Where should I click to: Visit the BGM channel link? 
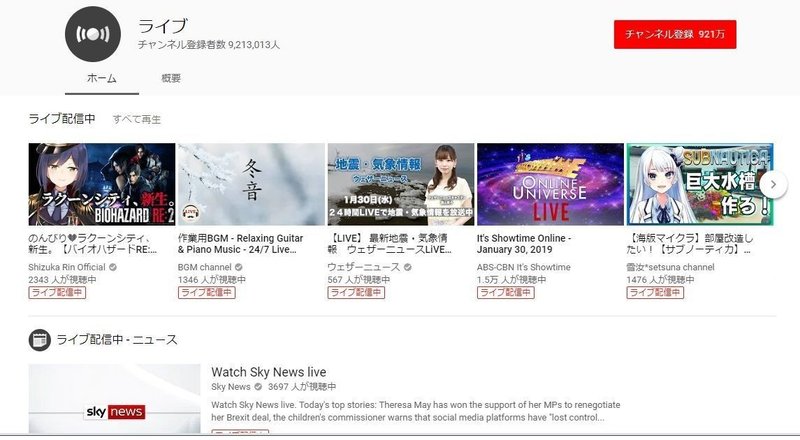205,267
